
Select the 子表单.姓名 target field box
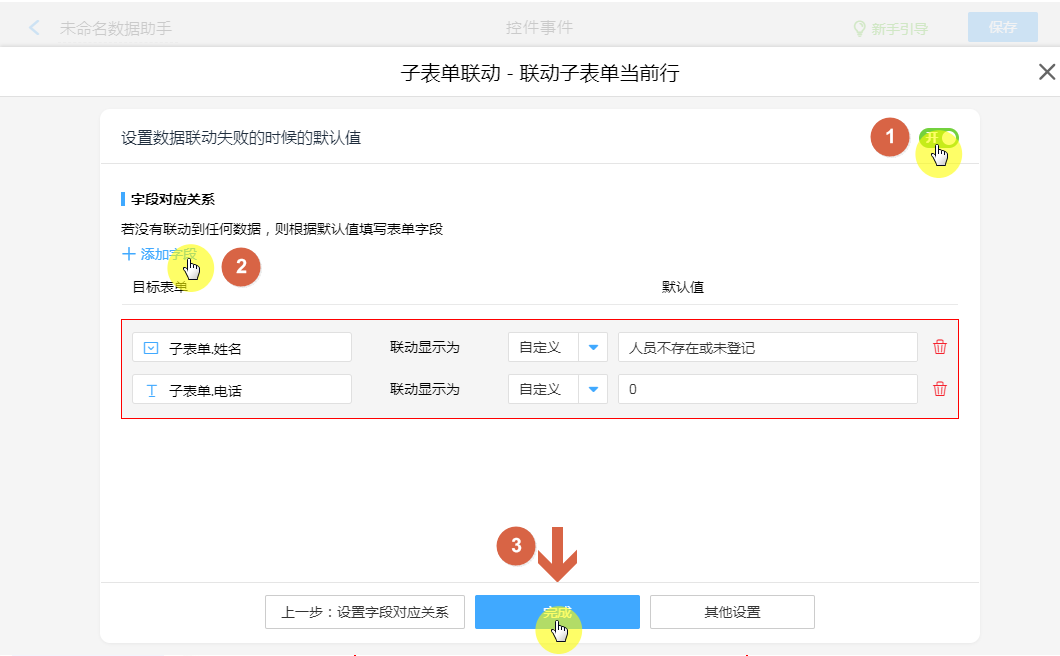click(241, 347)
